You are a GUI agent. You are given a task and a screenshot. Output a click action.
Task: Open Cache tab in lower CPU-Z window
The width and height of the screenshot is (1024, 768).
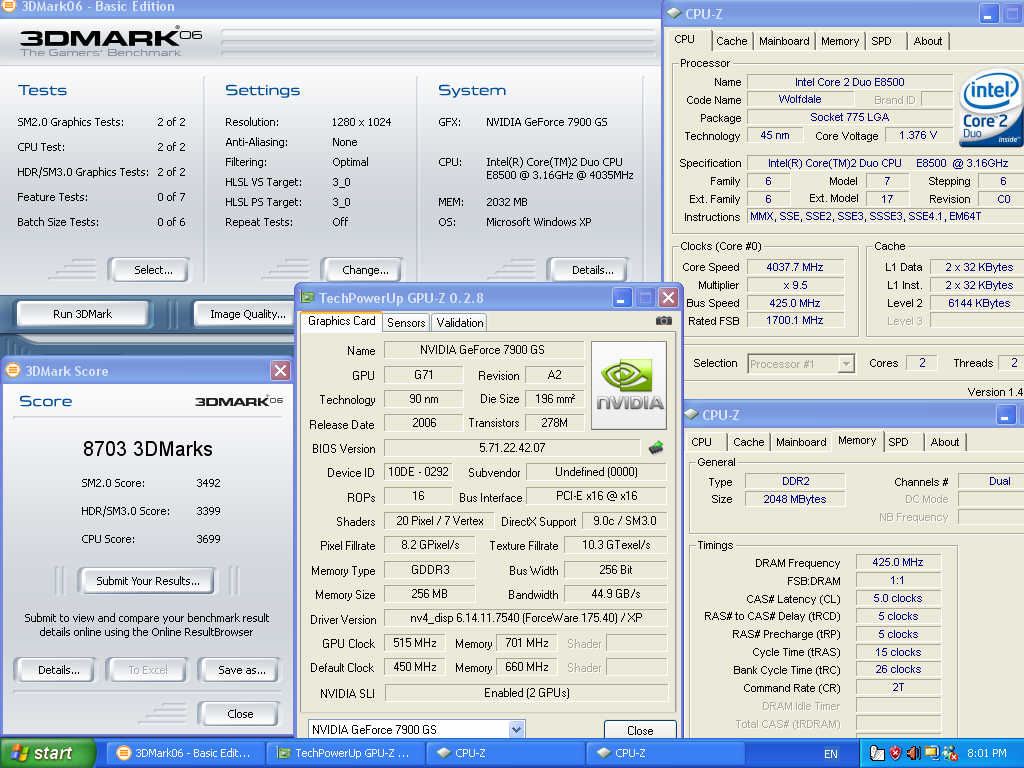[x=748, y=442]
